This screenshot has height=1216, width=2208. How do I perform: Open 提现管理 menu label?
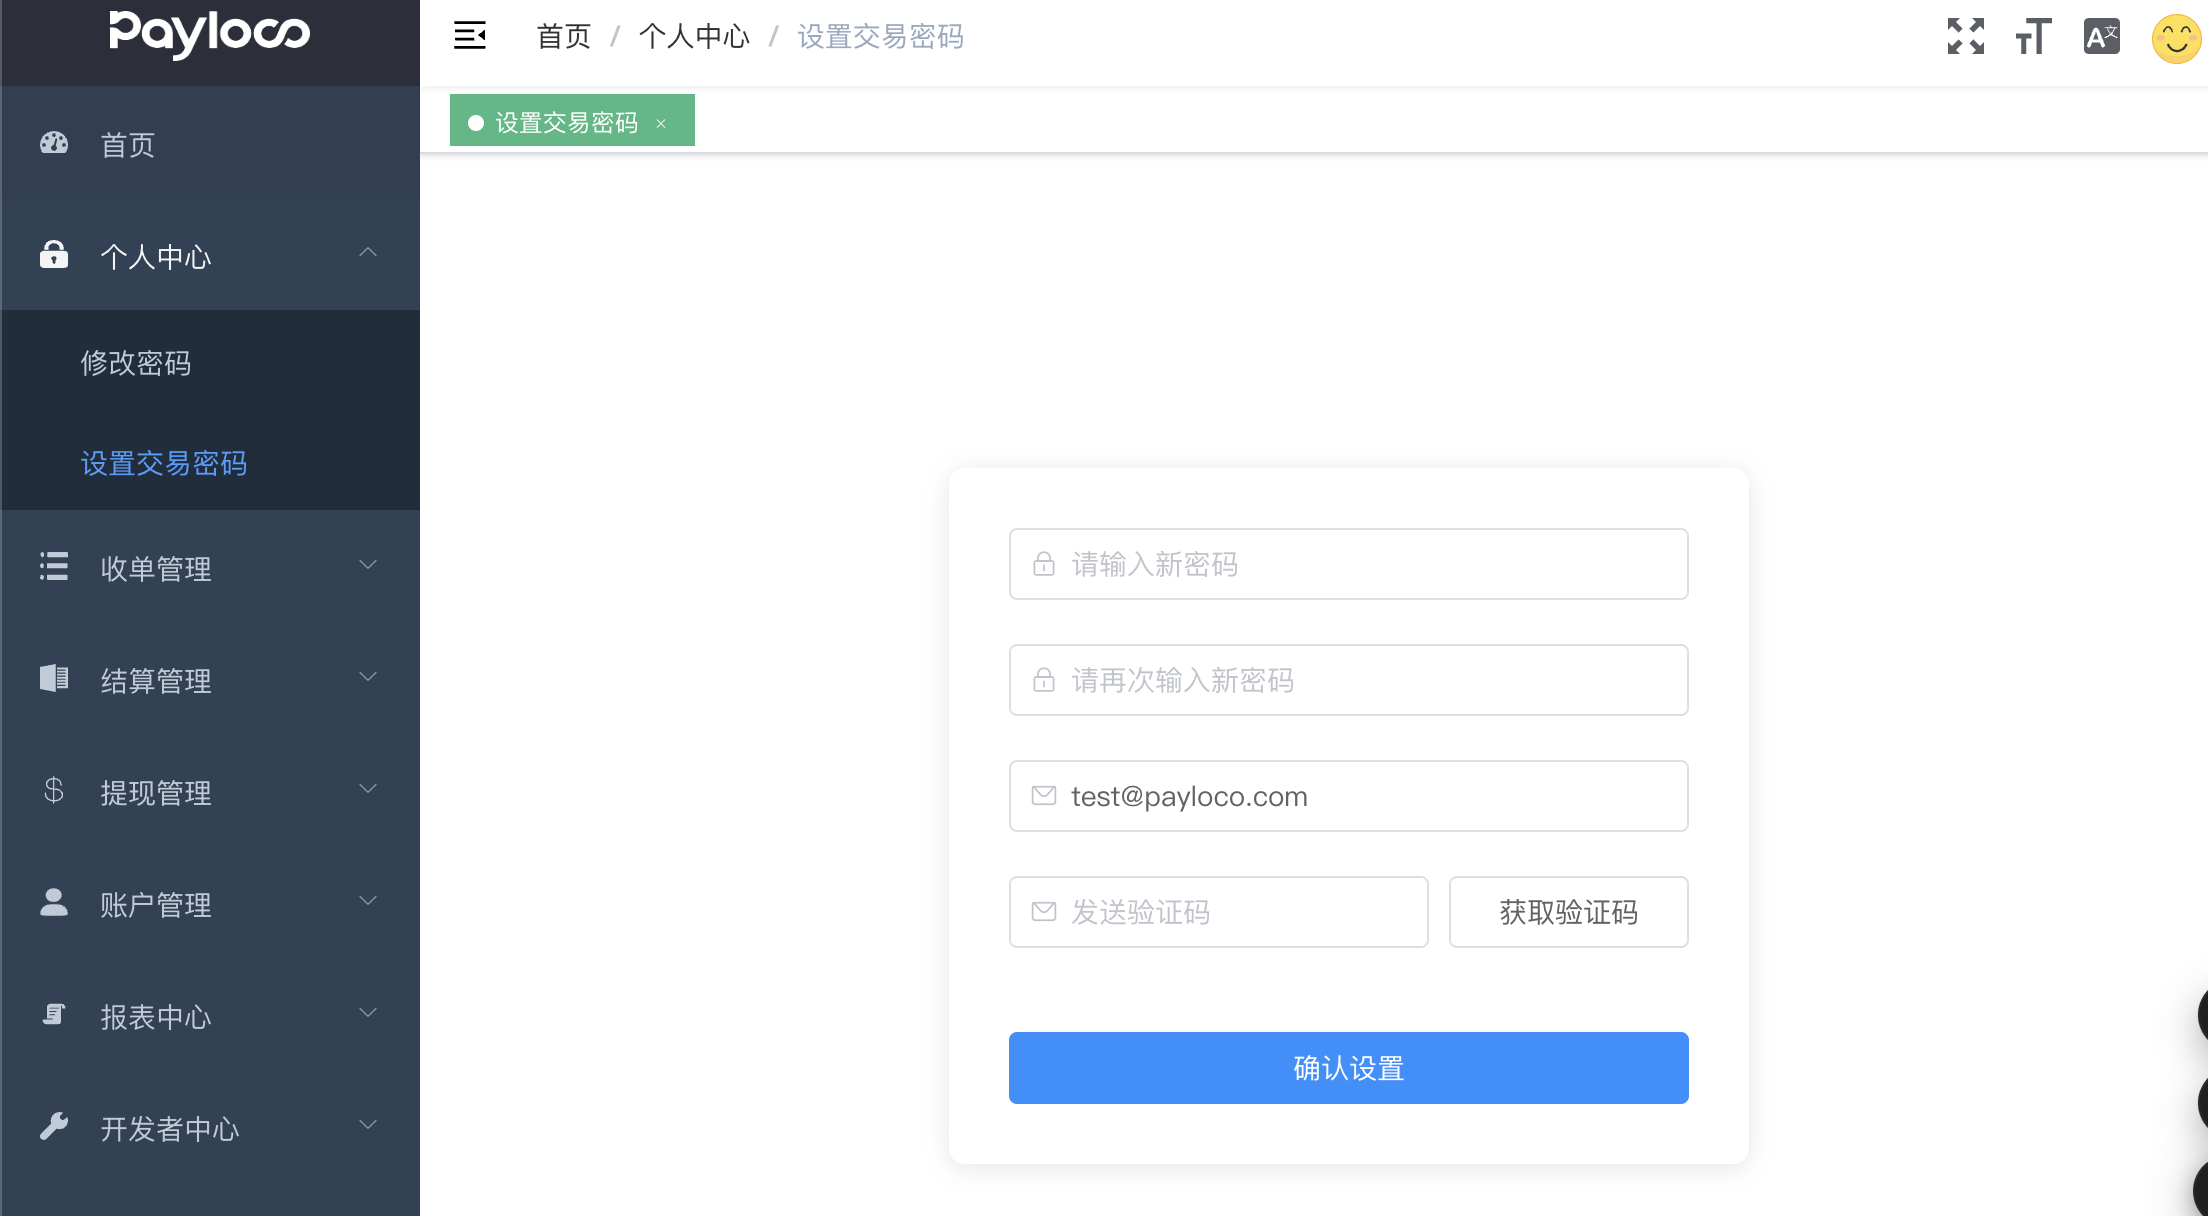(x=156, y=793)
